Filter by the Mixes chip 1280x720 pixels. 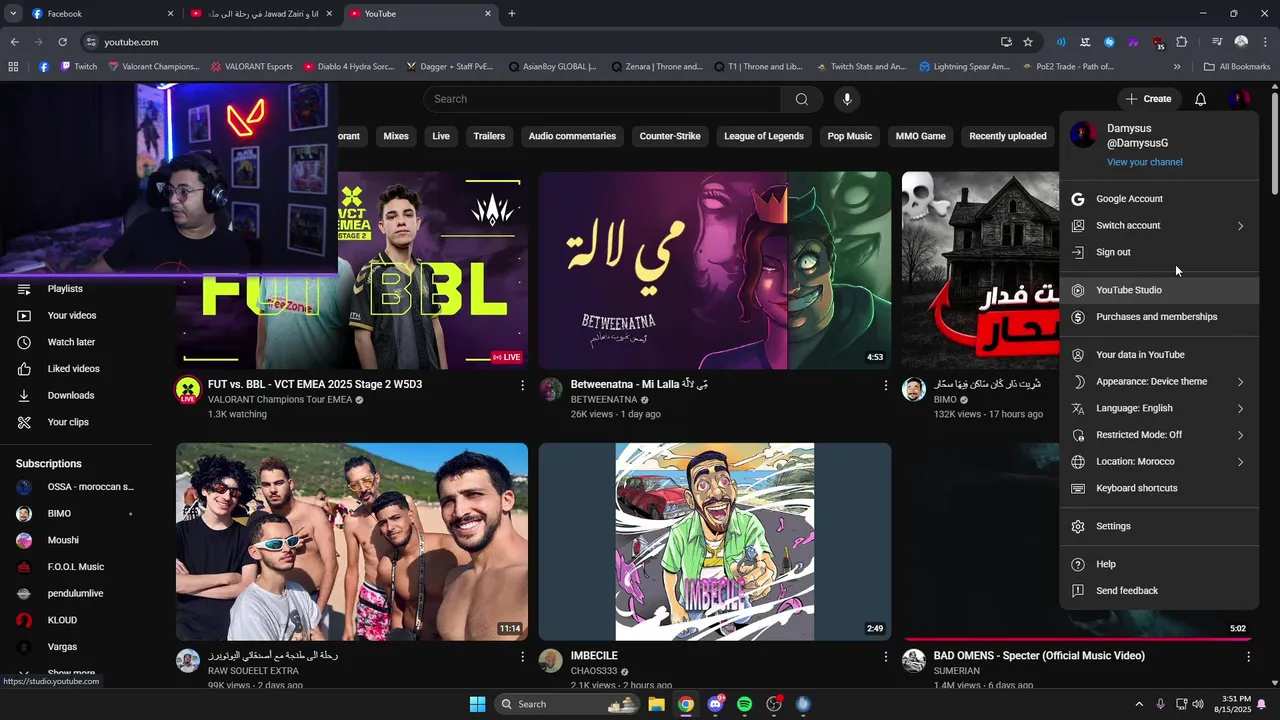click(396, 136)
